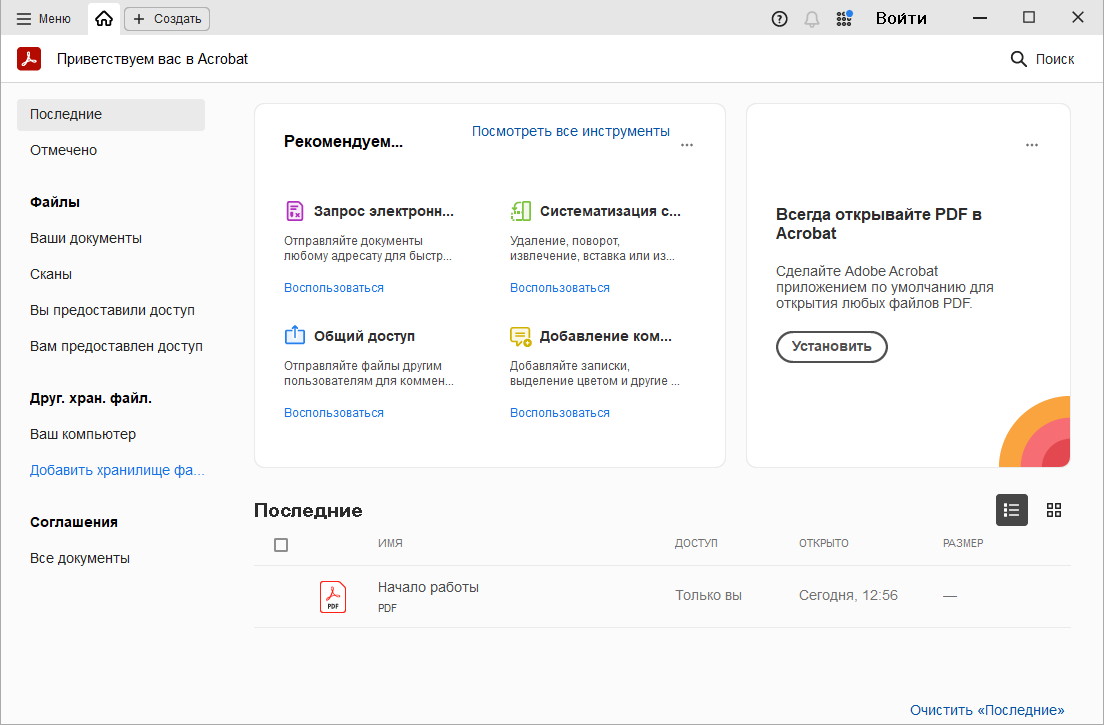Image resolution: width=1104 pixels, height=725 pixels.
Task: Click Воспользоваться under Систематизация
Action: (x=560, y=287)
